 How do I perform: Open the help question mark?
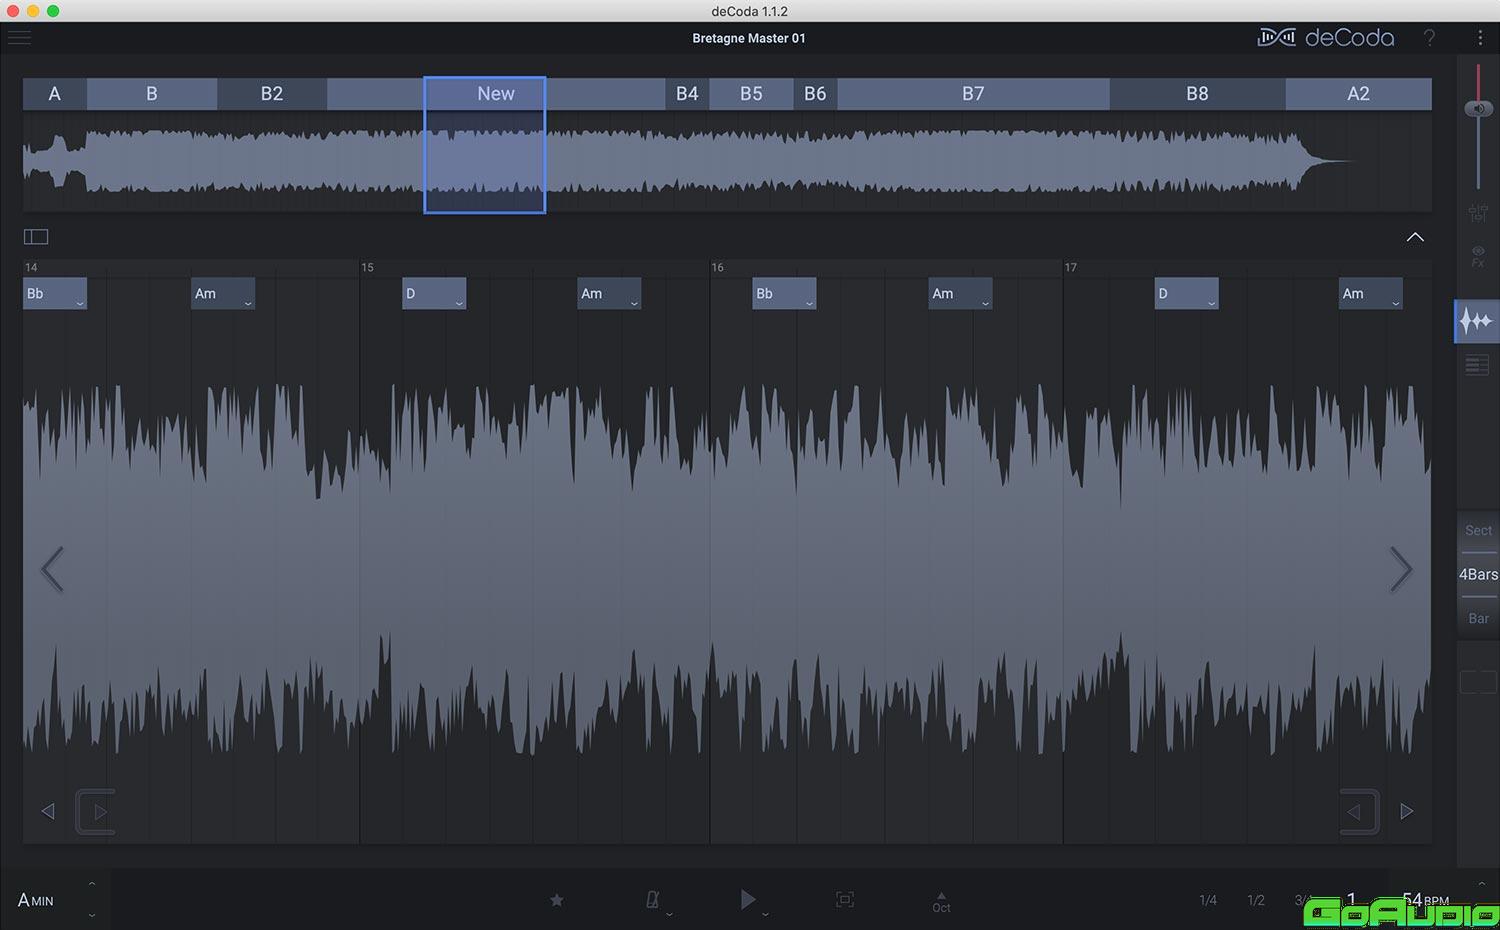click(x=1429, y=38)
